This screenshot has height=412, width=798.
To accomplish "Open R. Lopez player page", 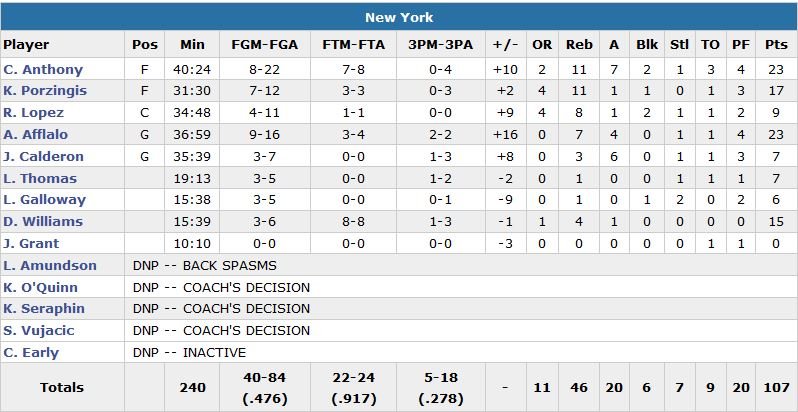I will click(x=34, y=113).
